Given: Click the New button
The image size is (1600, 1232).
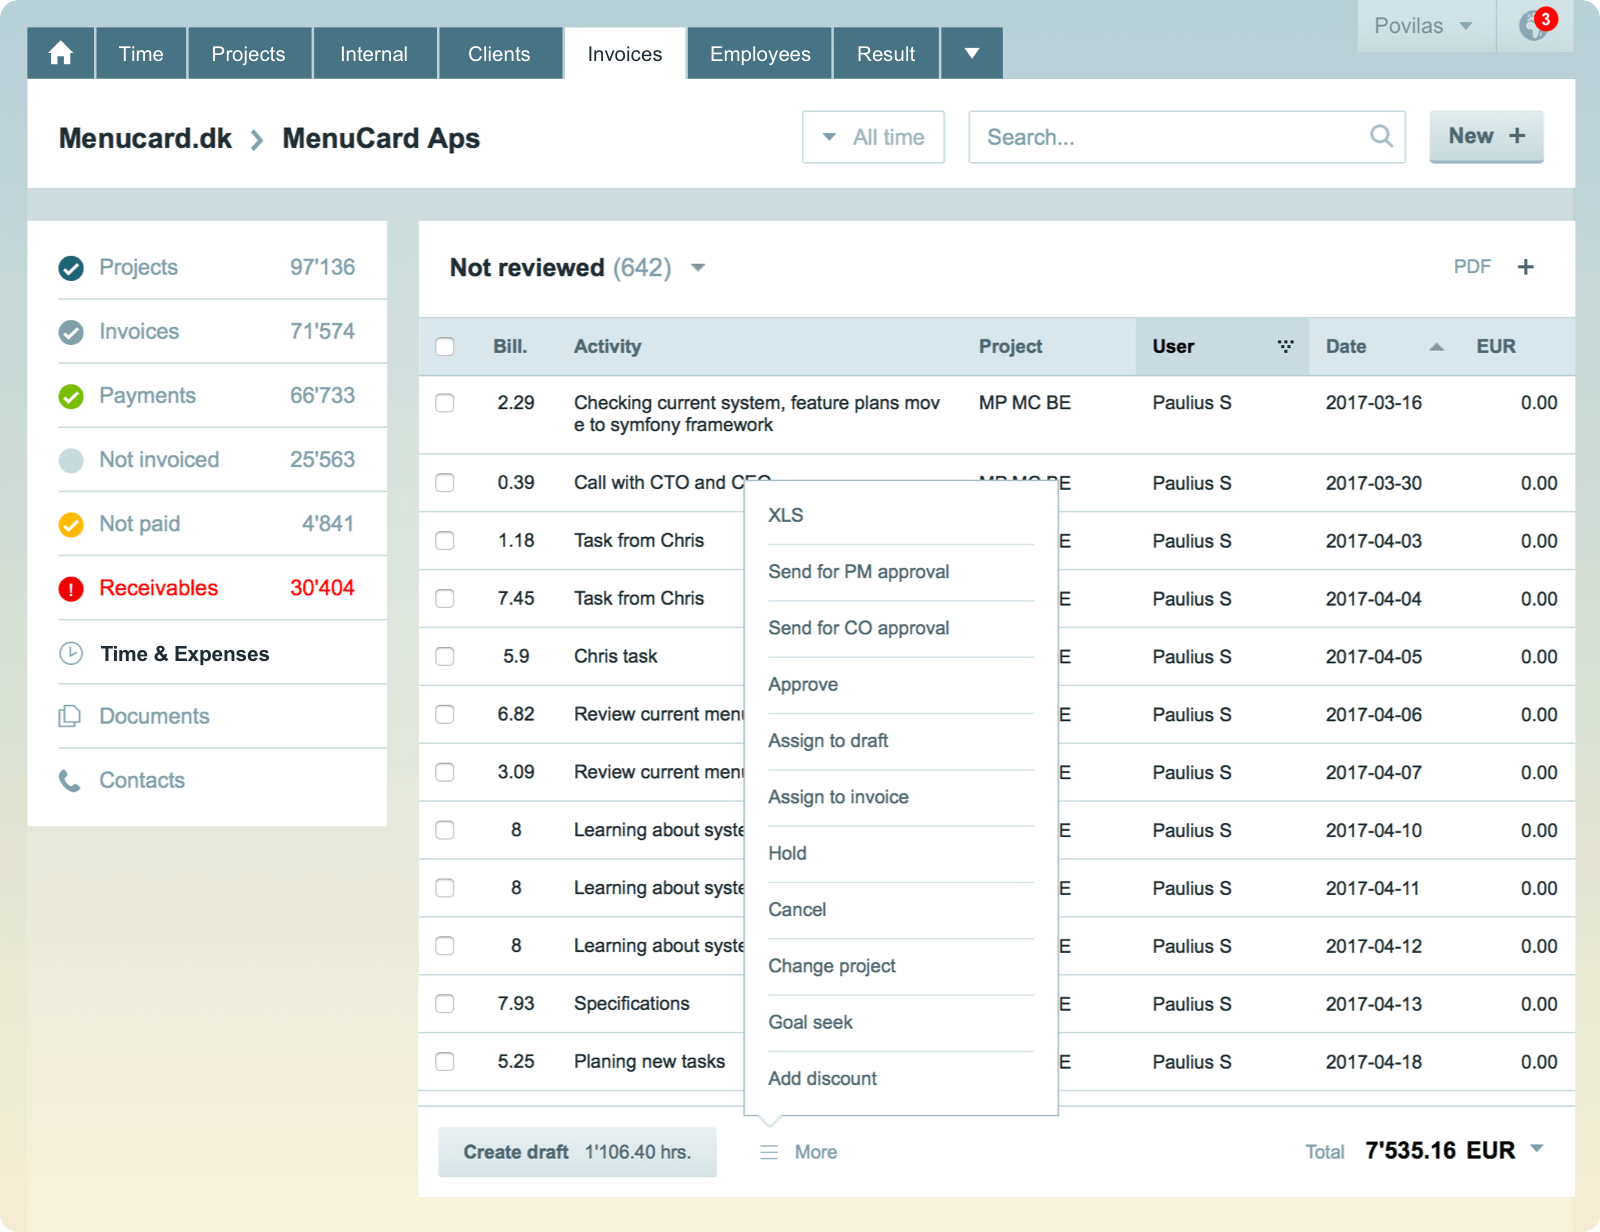Looking at the screenshot, I should point(1486,137).
